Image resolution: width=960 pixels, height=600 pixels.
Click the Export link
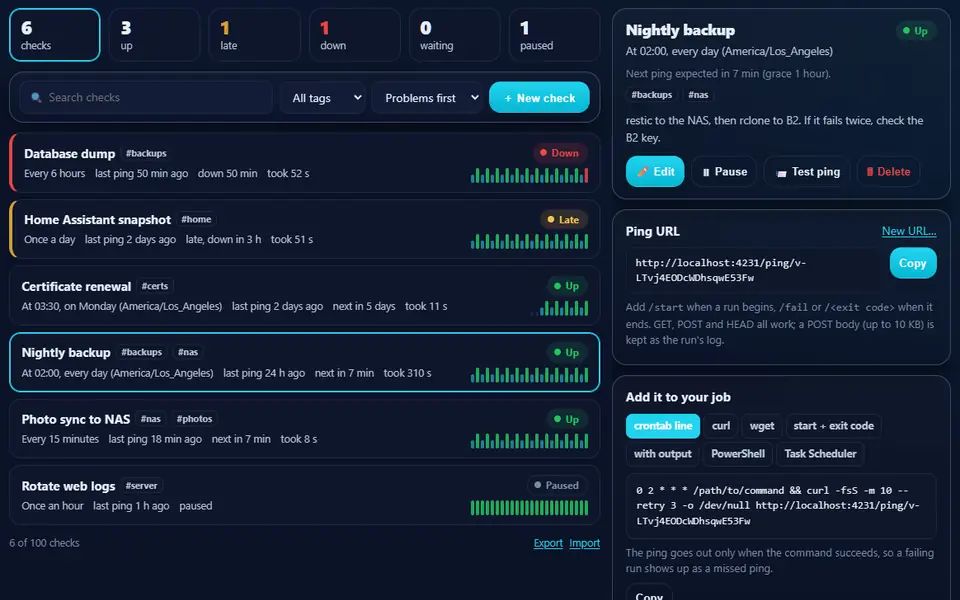548,543
